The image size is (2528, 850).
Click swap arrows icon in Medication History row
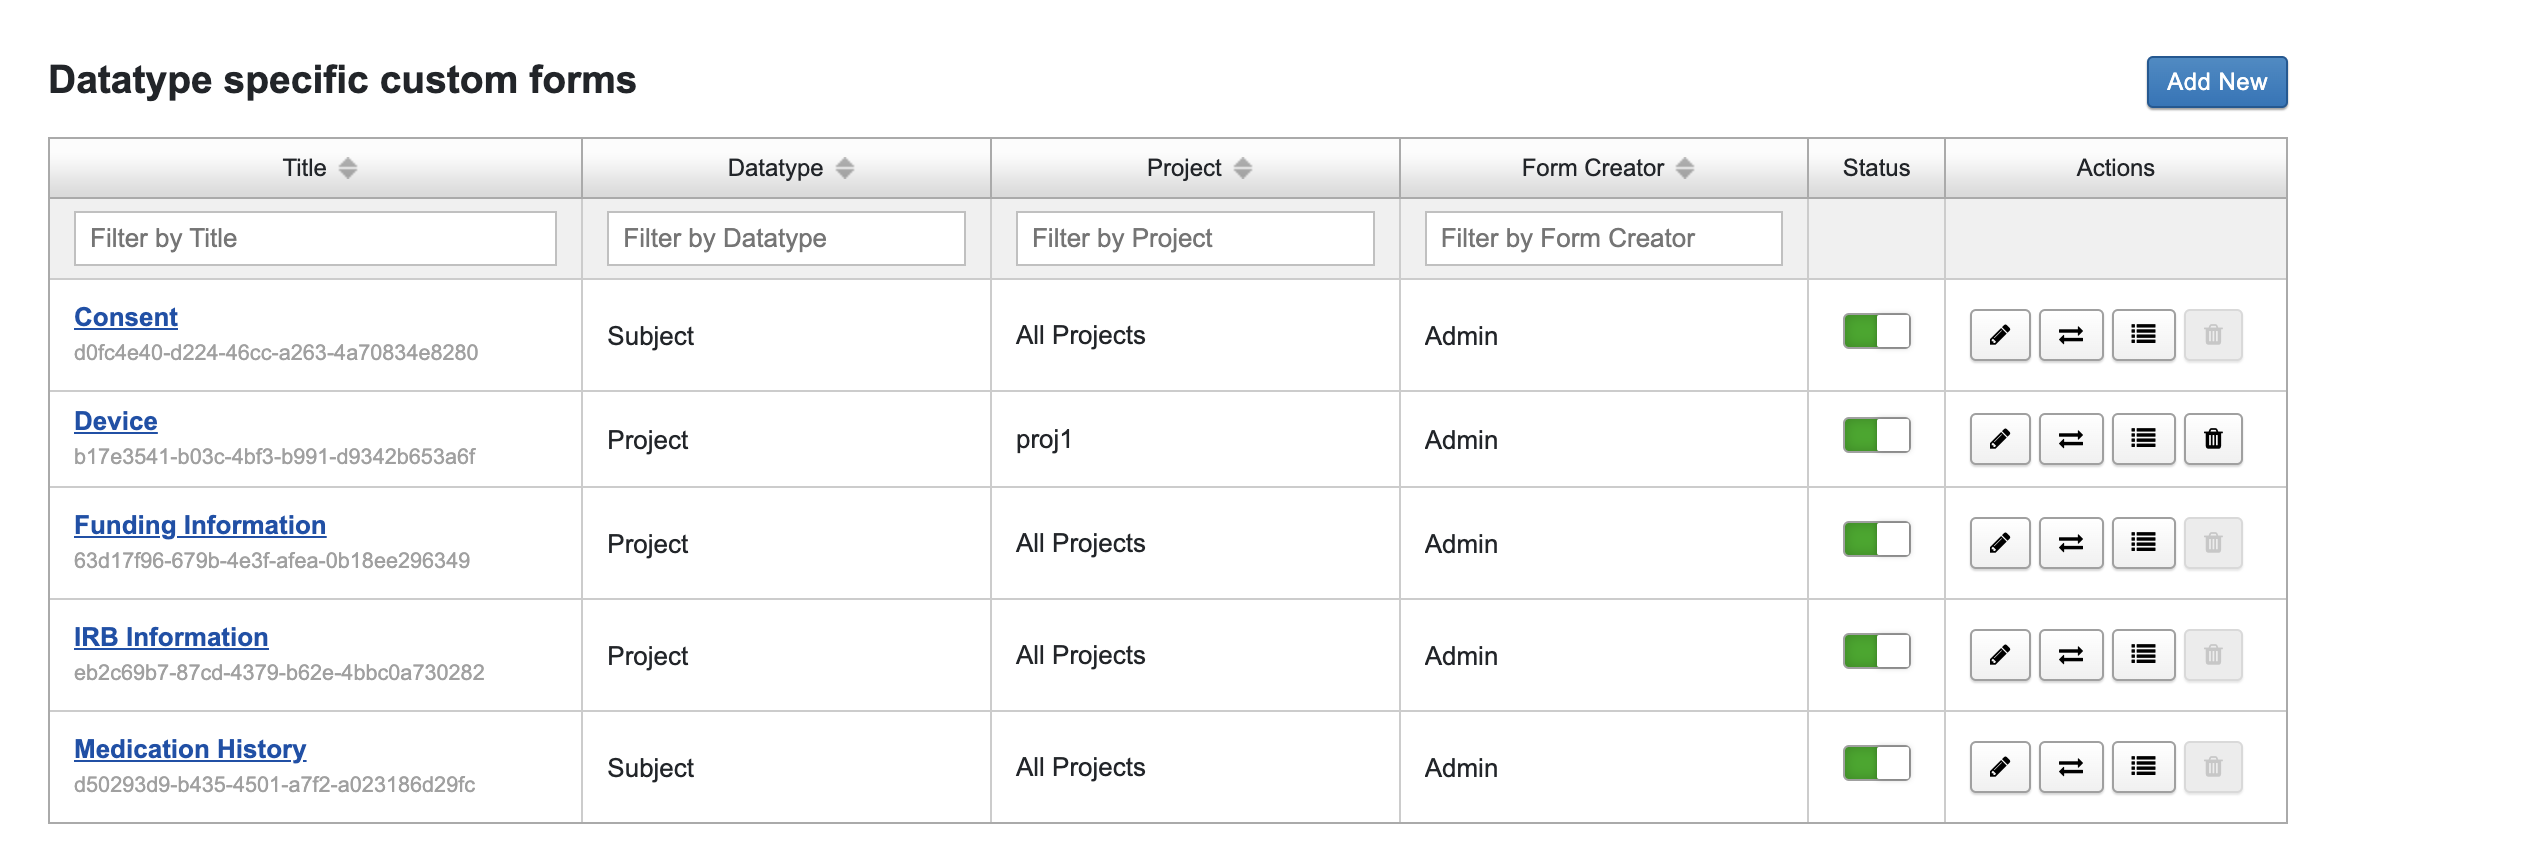point(2071,767)
